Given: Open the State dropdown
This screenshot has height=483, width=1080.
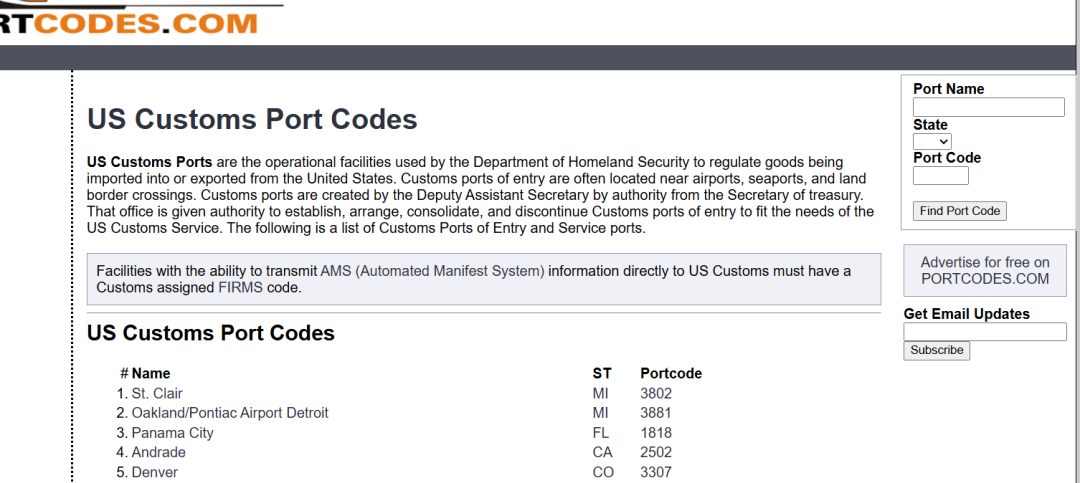Looking at the screenshot, I should [x=932, y=142].
